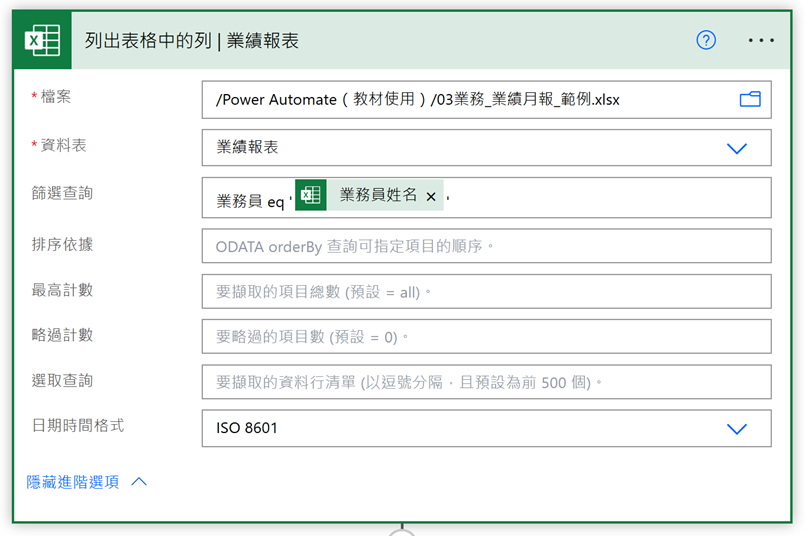805x536 pixels.
Task: Focus the 篩選查詢 filter query field
Action: click(x=486, y=198)
